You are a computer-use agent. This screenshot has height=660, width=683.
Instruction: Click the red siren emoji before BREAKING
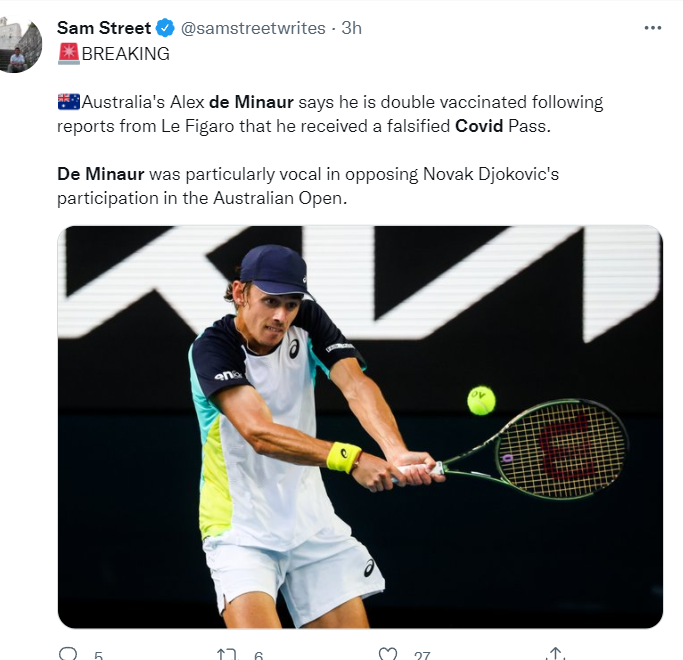point(68,54)
